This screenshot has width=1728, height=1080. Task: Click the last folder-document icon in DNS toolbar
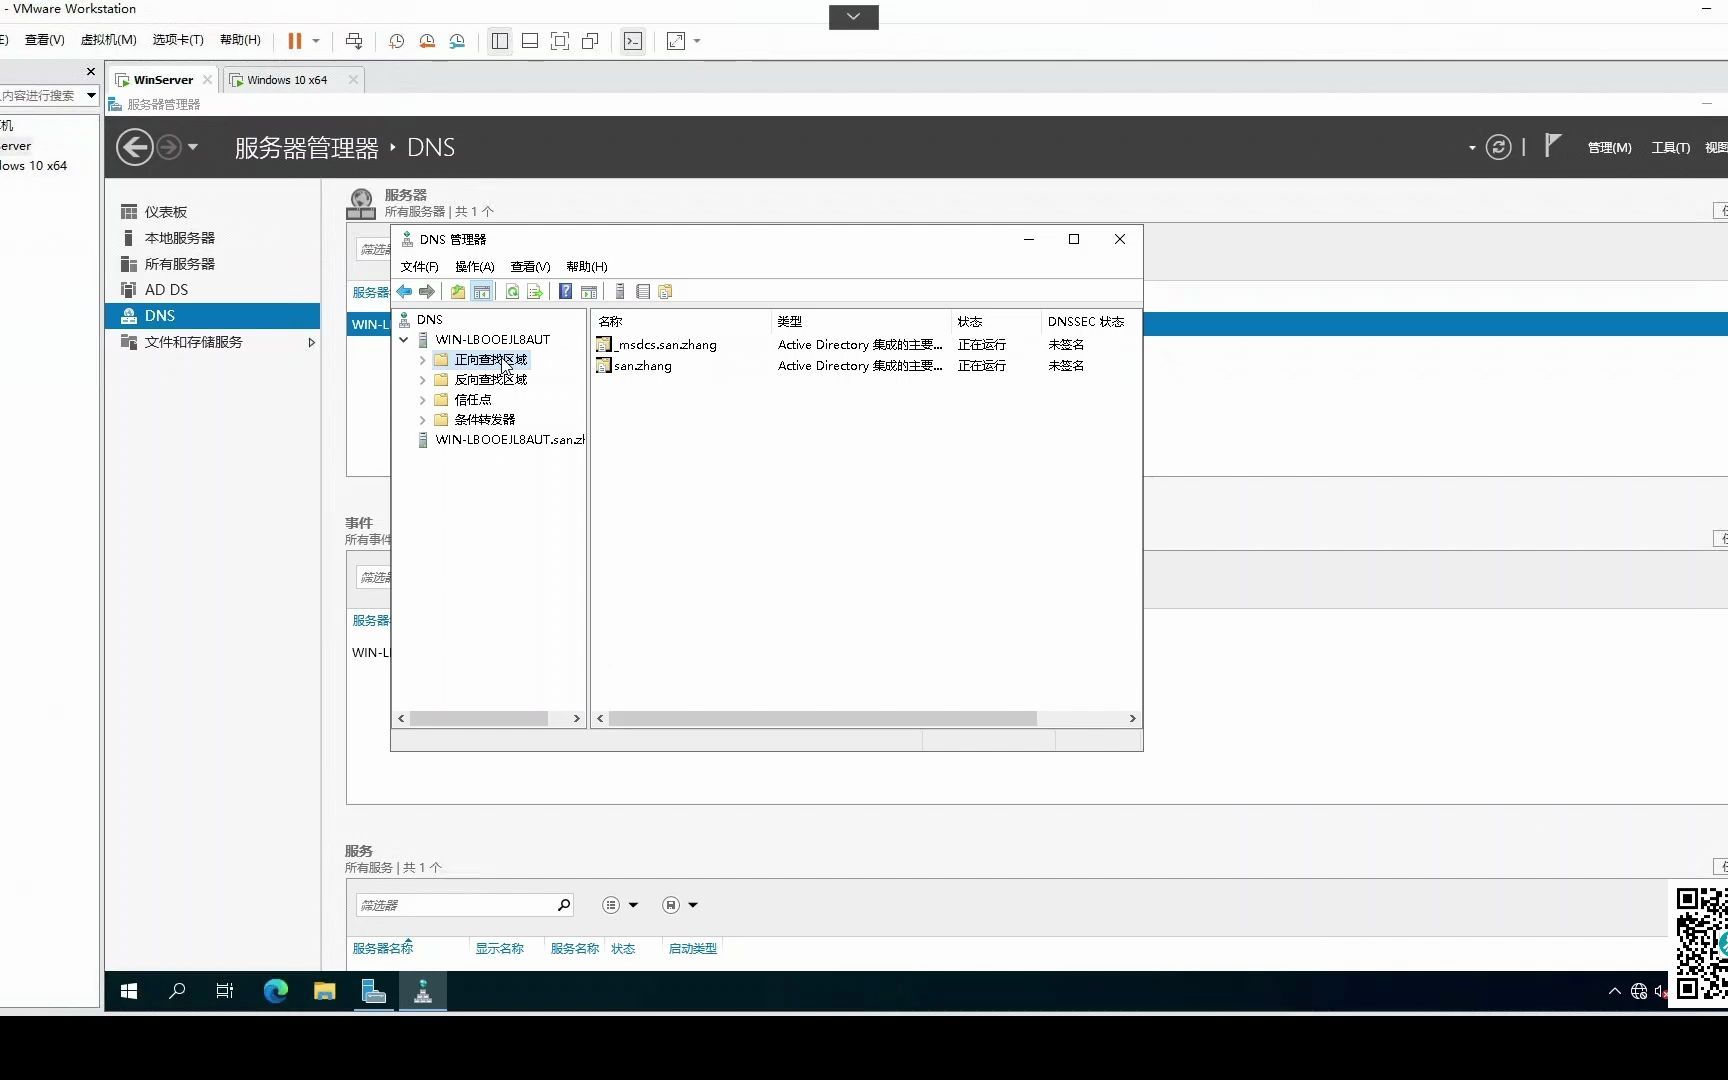(665, 291)
